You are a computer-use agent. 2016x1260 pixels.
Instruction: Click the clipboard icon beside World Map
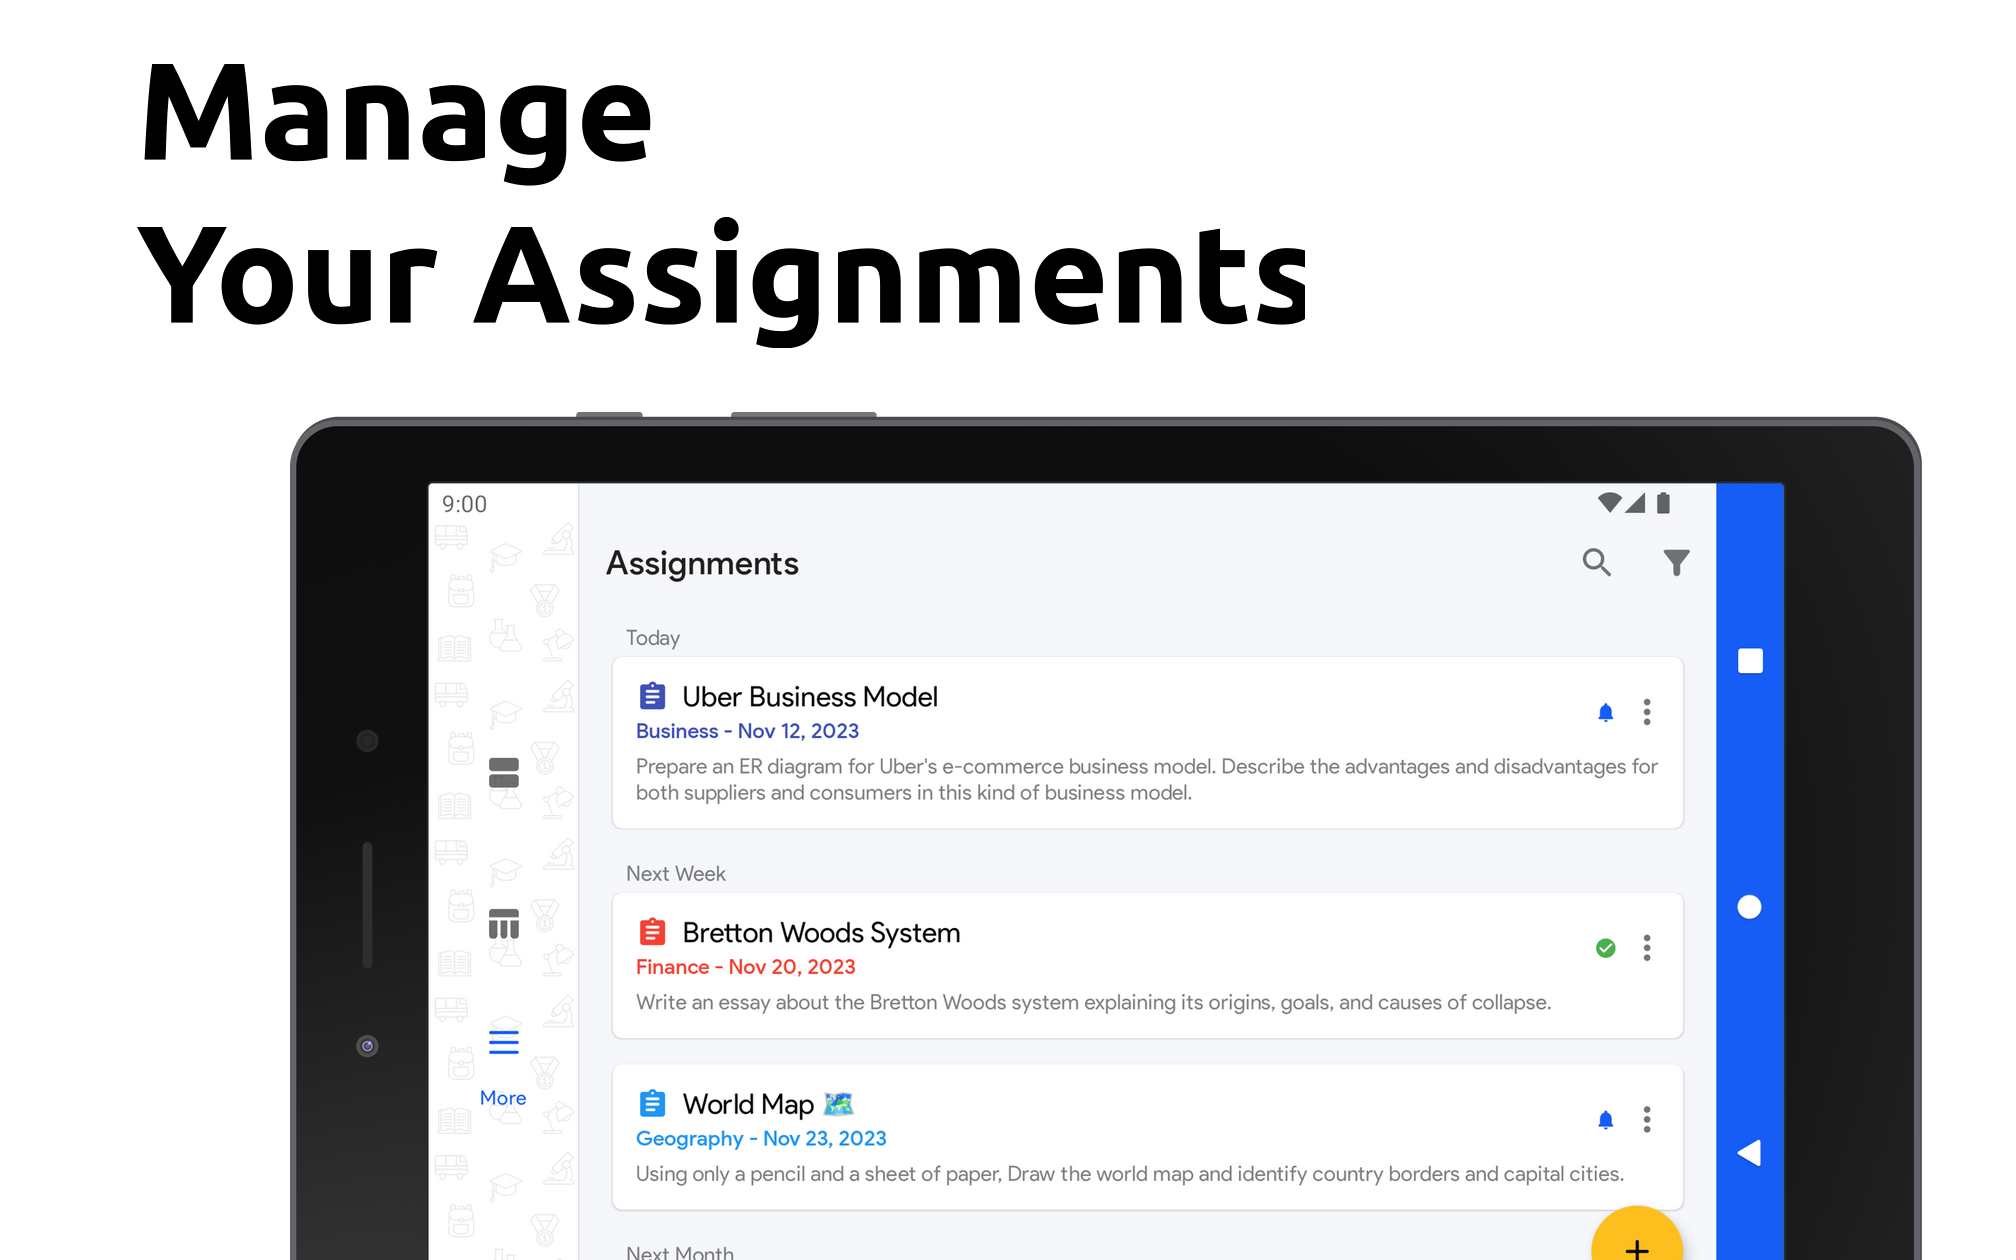(652, 1104)
